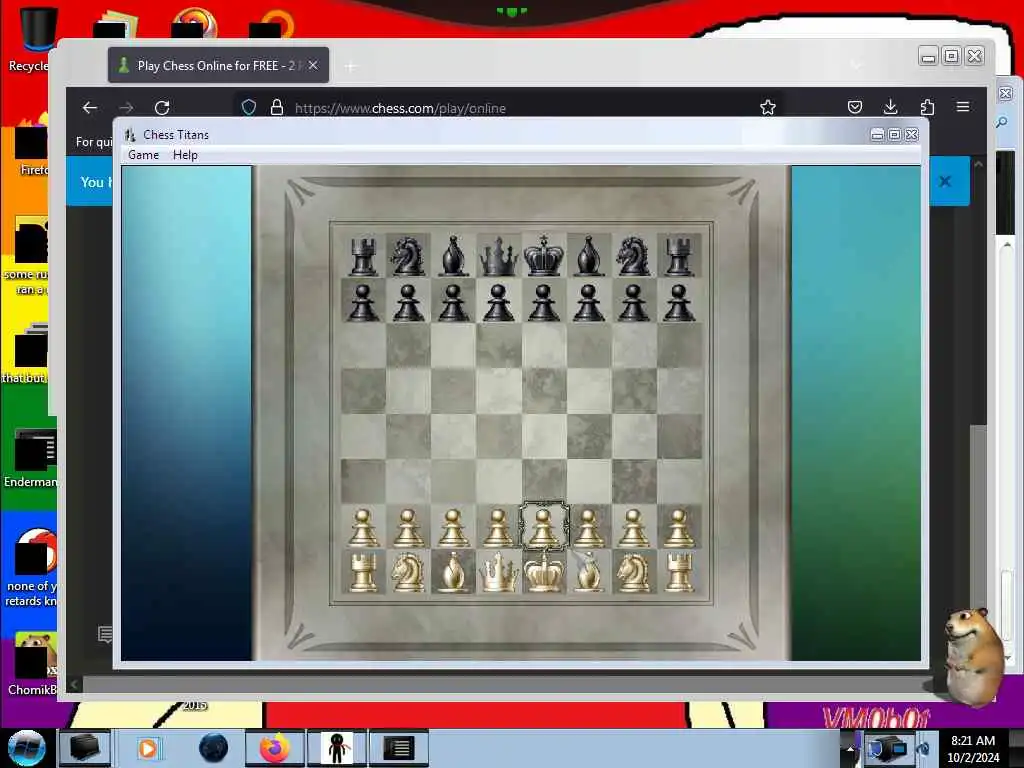
Task: Select the white king piece
Action: [543, 571]
